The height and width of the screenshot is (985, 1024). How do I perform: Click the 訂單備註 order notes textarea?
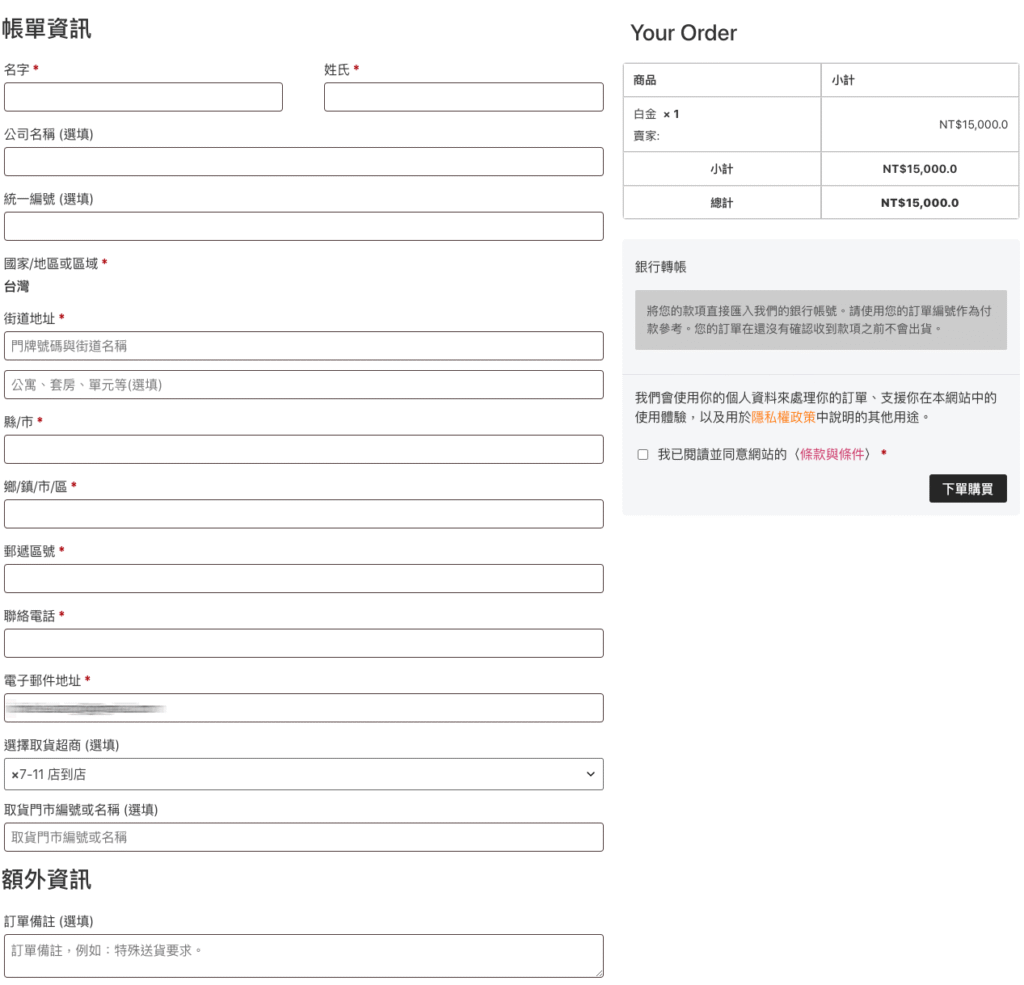(x=303, y=955)
